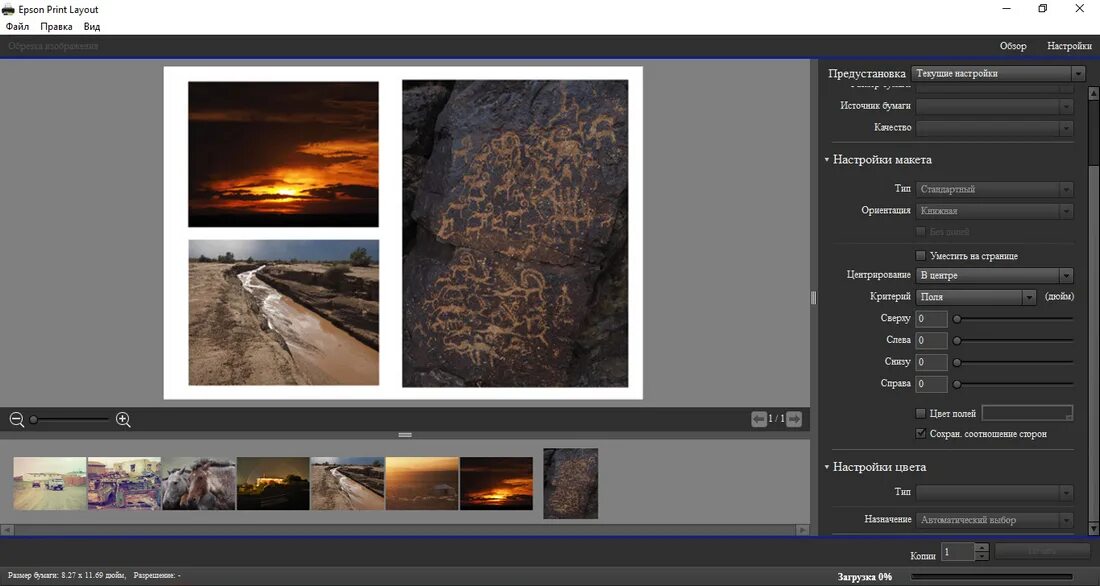1100x586 pixels.
Task: Click the 'Снизу' margin input field
Action: 932,362
